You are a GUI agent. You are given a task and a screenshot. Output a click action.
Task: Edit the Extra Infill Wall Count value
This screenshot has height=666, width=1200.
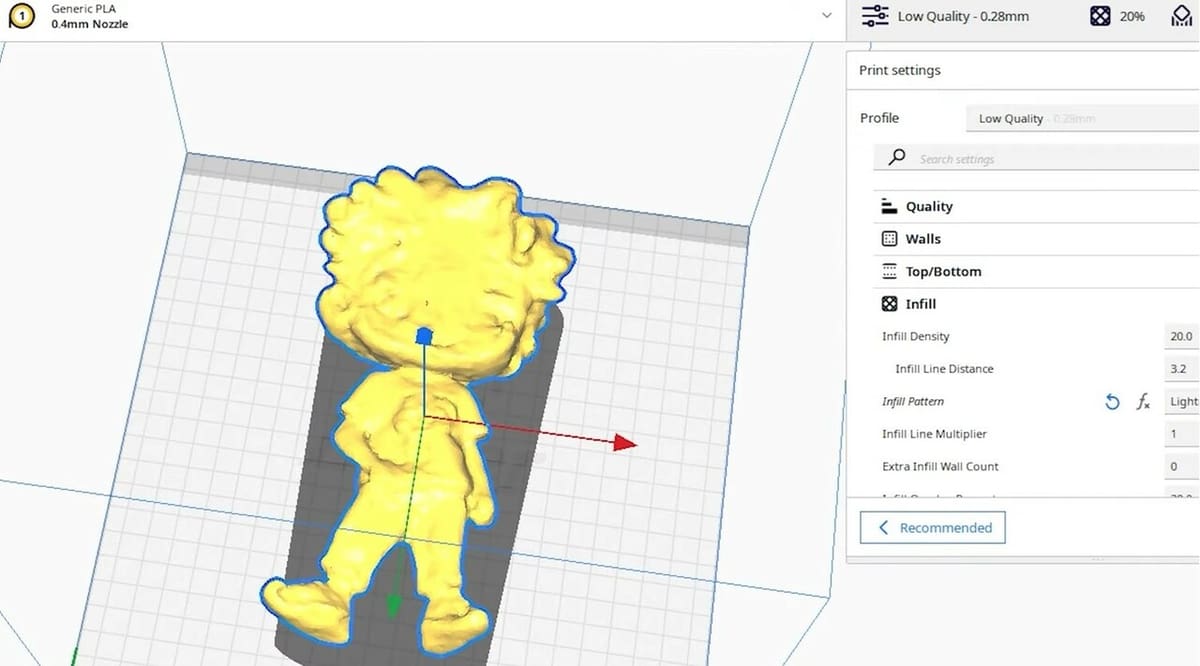1183,466
